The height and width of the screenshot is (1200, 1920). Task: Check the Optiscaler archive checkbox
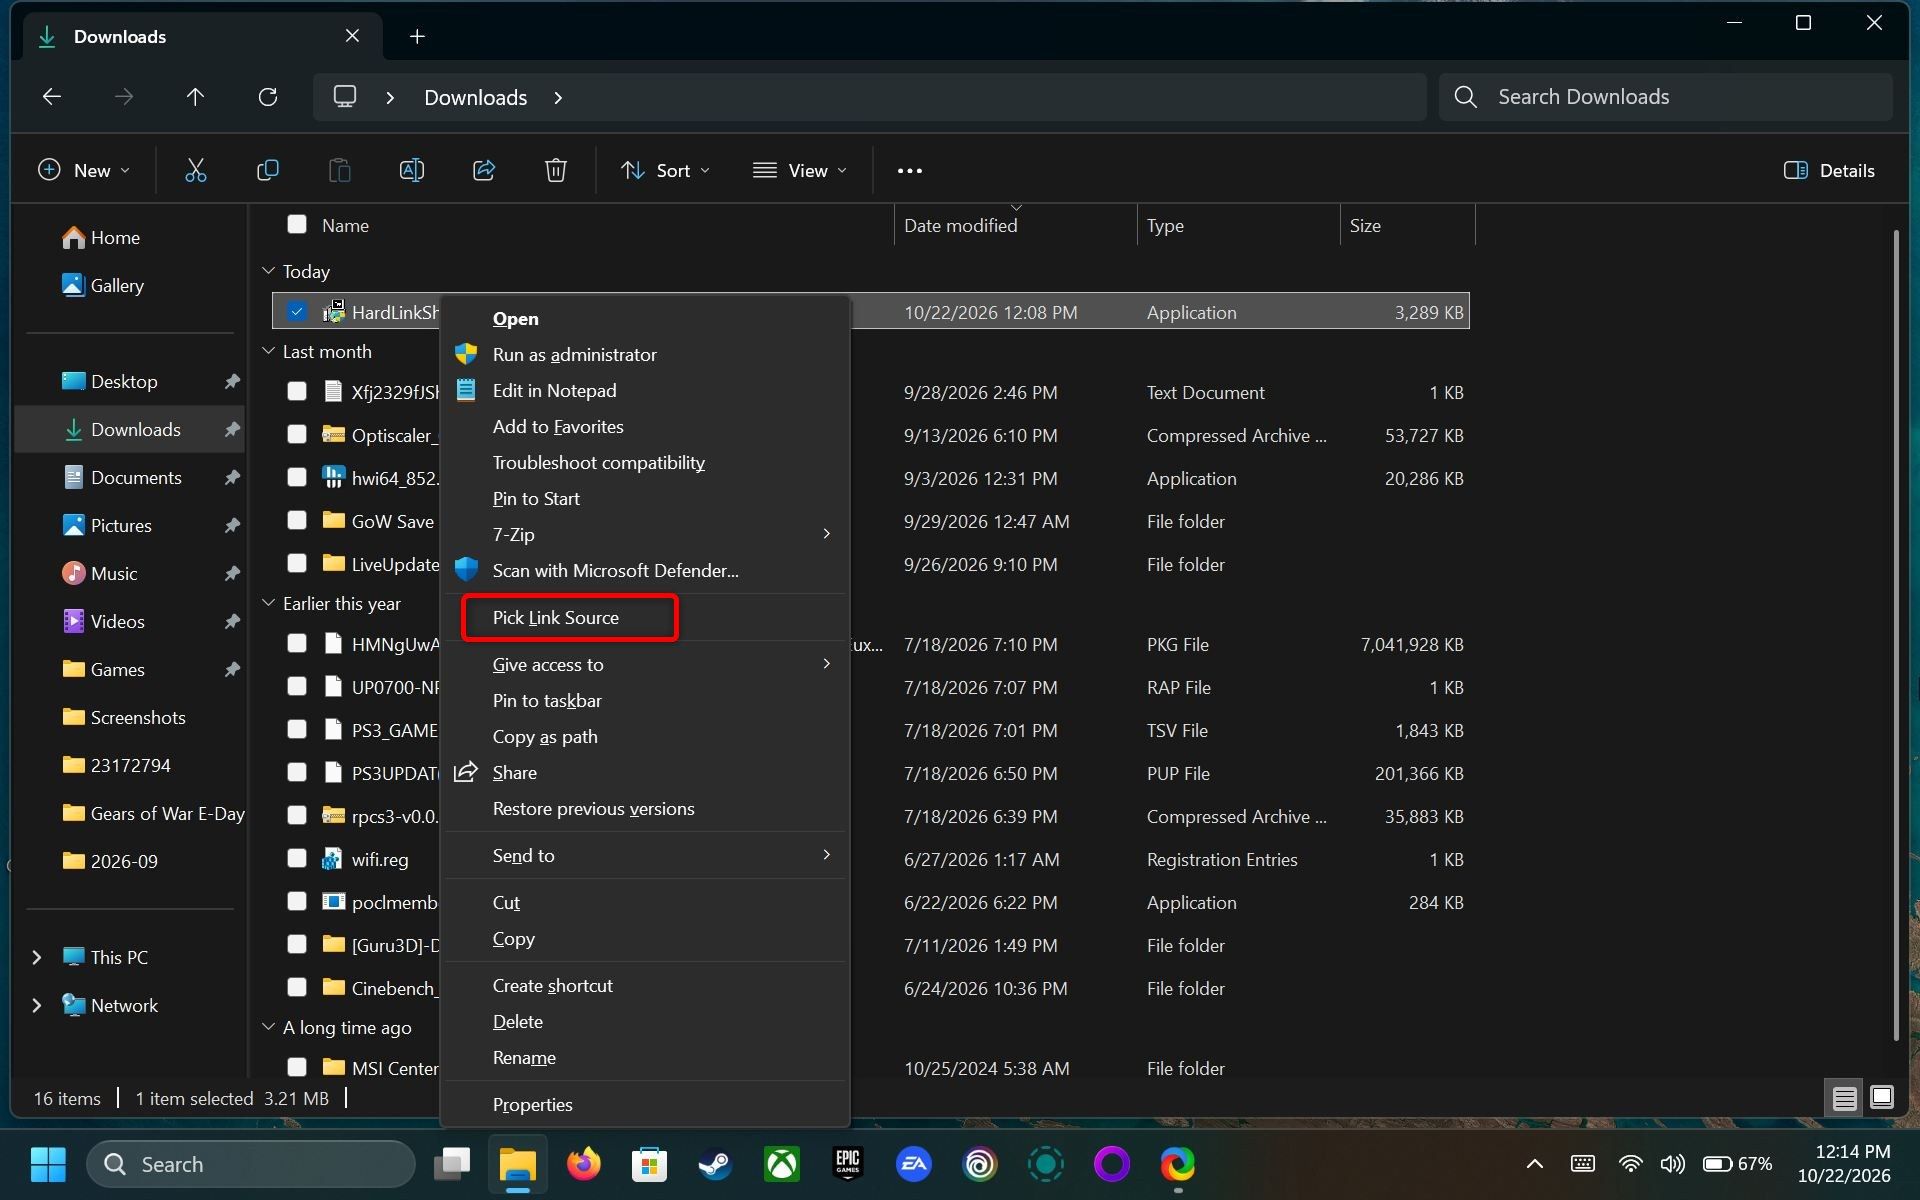(297, 435)
